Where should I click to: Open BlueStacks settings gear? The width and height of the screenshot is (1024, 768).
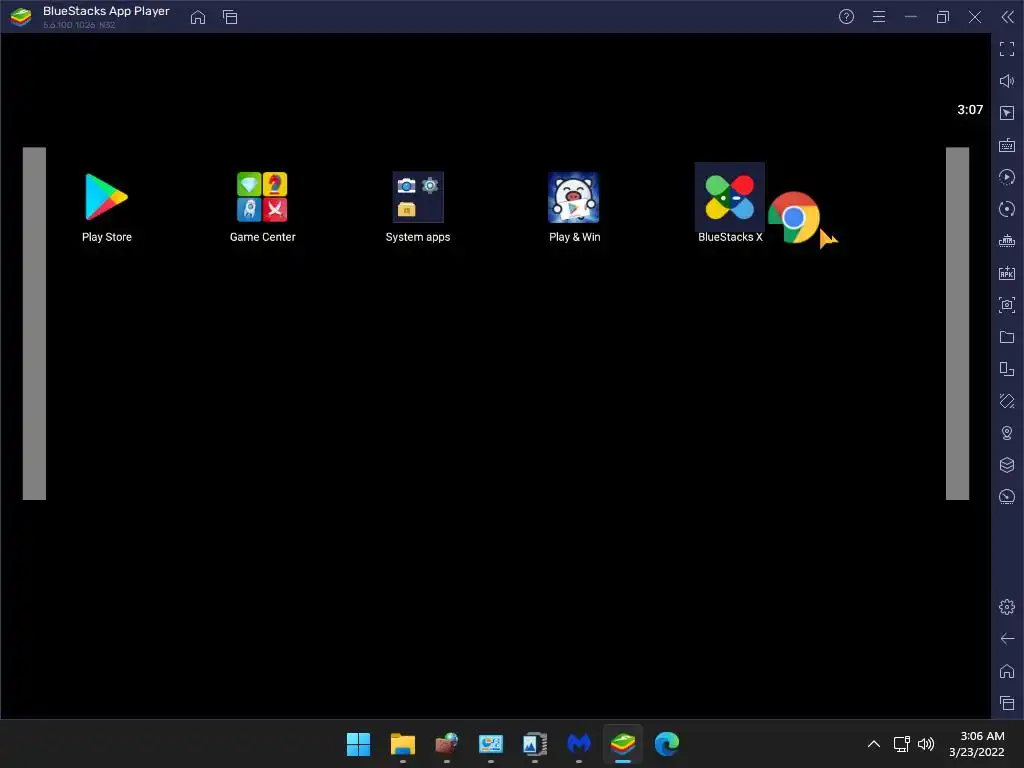(x=1007, y=607)
